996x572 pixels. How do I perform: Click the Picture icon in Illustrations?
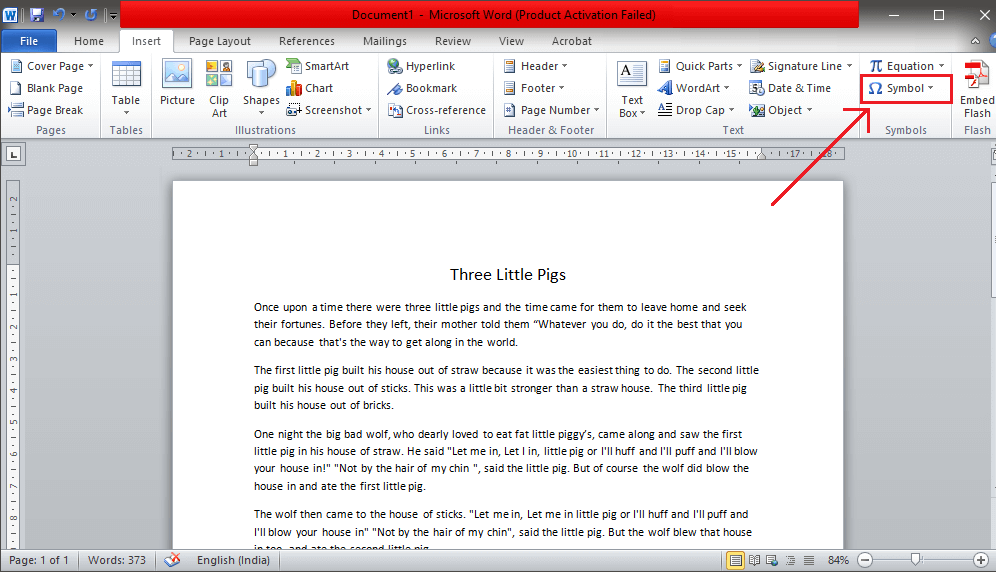point(177,85)
